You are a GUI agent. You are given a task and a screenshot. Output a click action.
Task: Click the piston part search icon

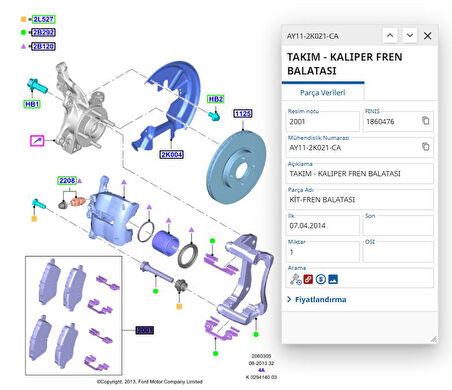[x=296, y=279]
